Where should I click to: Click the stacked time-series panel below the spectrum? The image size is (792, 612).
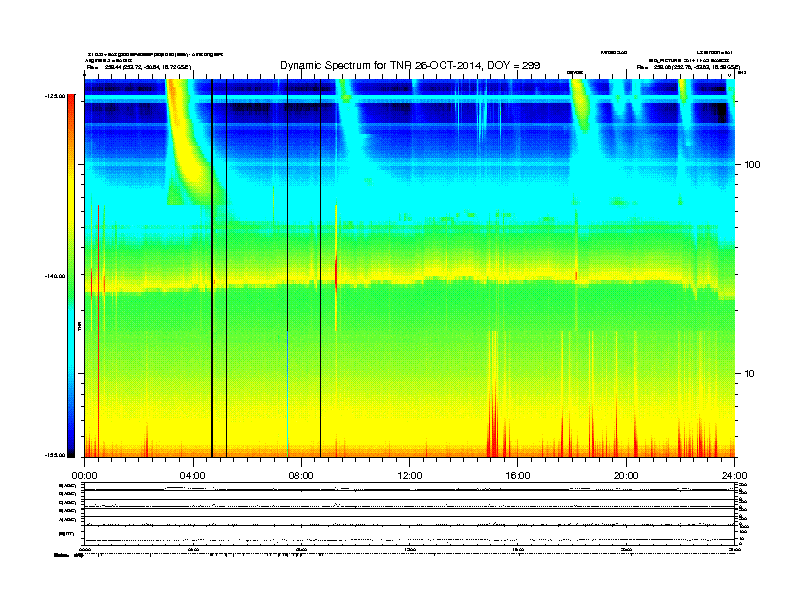coord(410,513)
